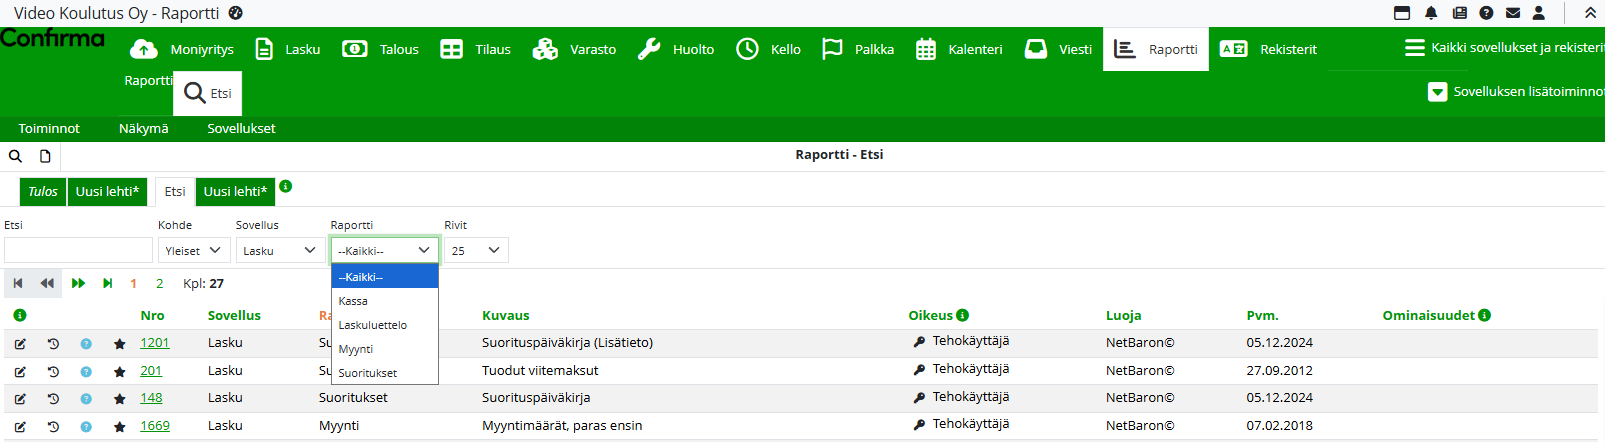Image resolution: width=1605 pixels, height=442 pixels.
Task: Open the user profile icon
Action: (1539, 13)
